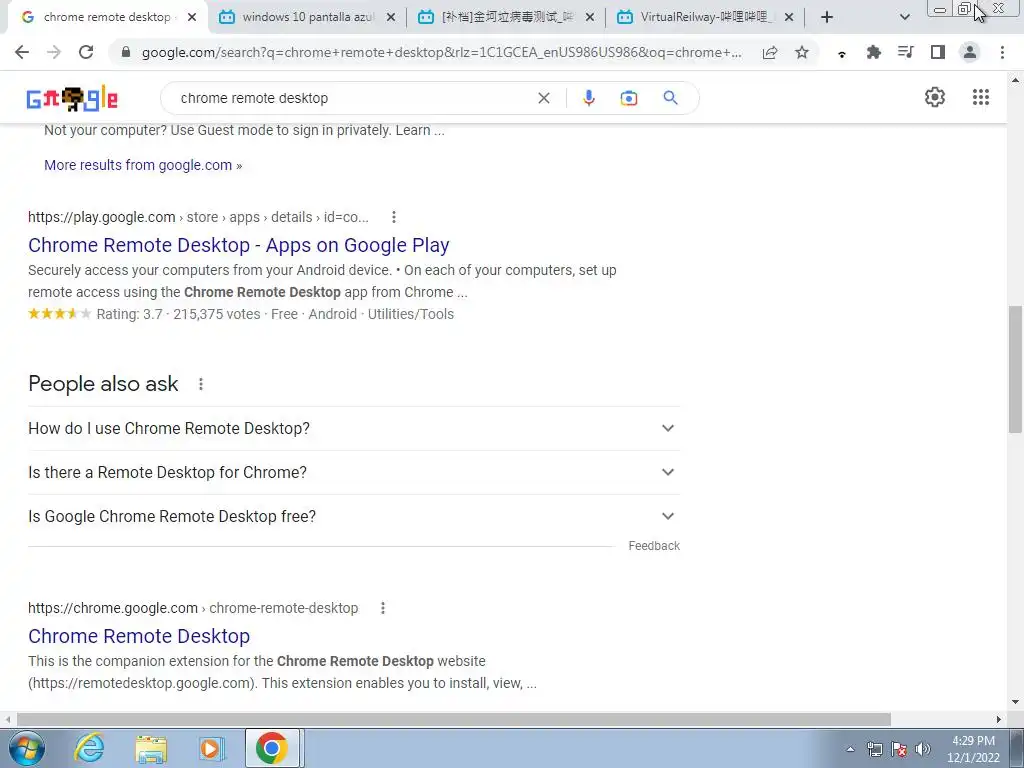Image resolution: width=1024 pixels, height=768 pixels.
Task: Open People also ask options menu
Action: (x=201, y=384)
